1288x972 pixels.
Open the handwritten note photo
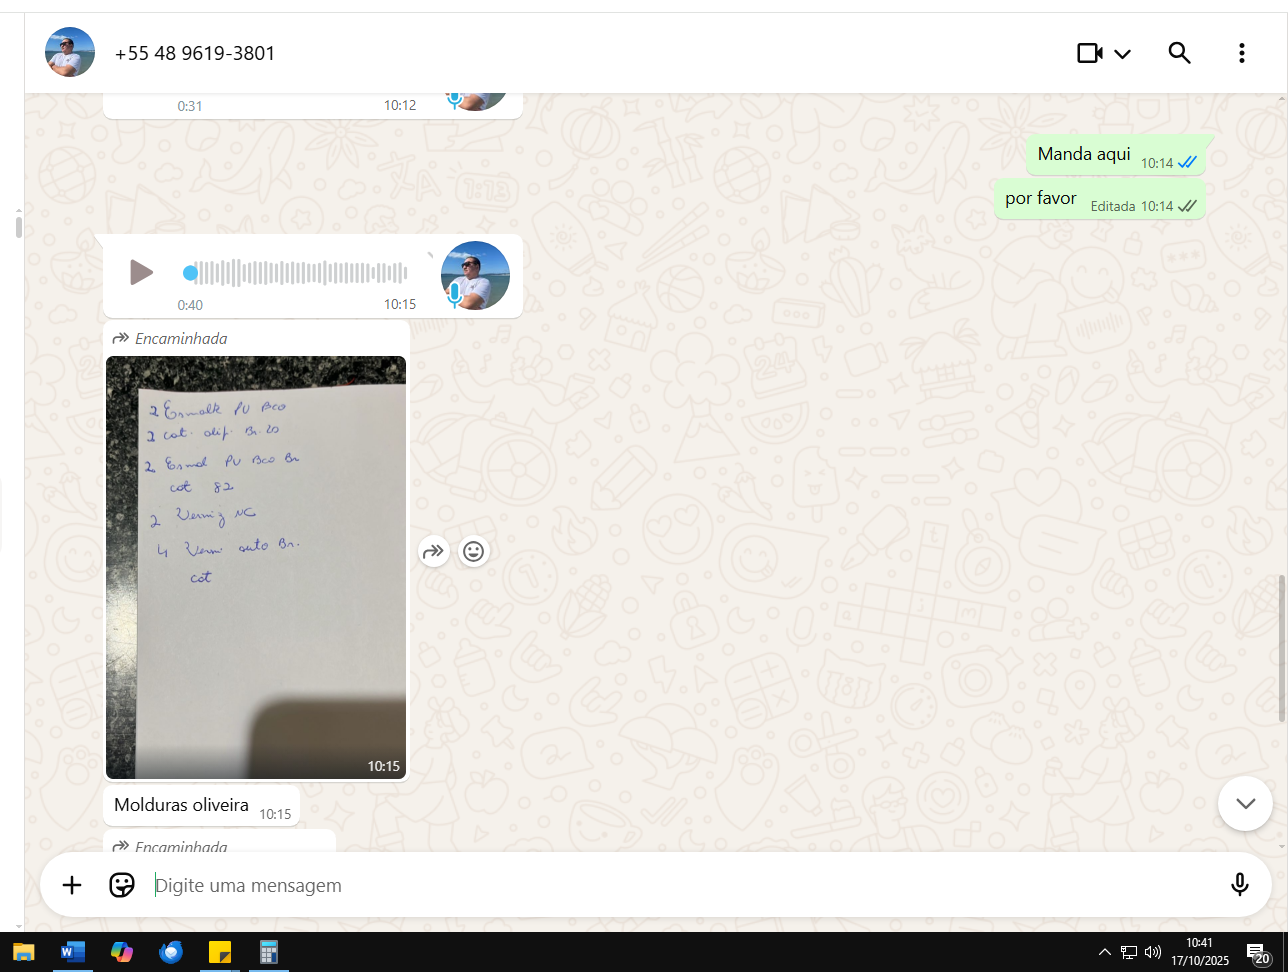click(256, 567)
